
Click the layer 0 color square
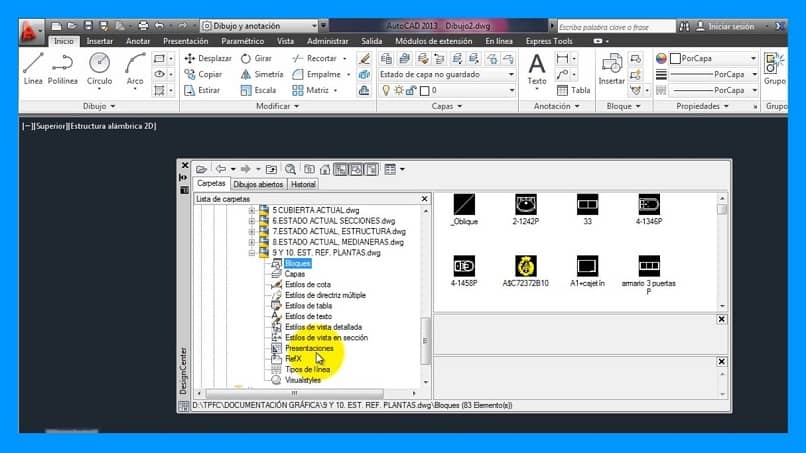(425, 91)
